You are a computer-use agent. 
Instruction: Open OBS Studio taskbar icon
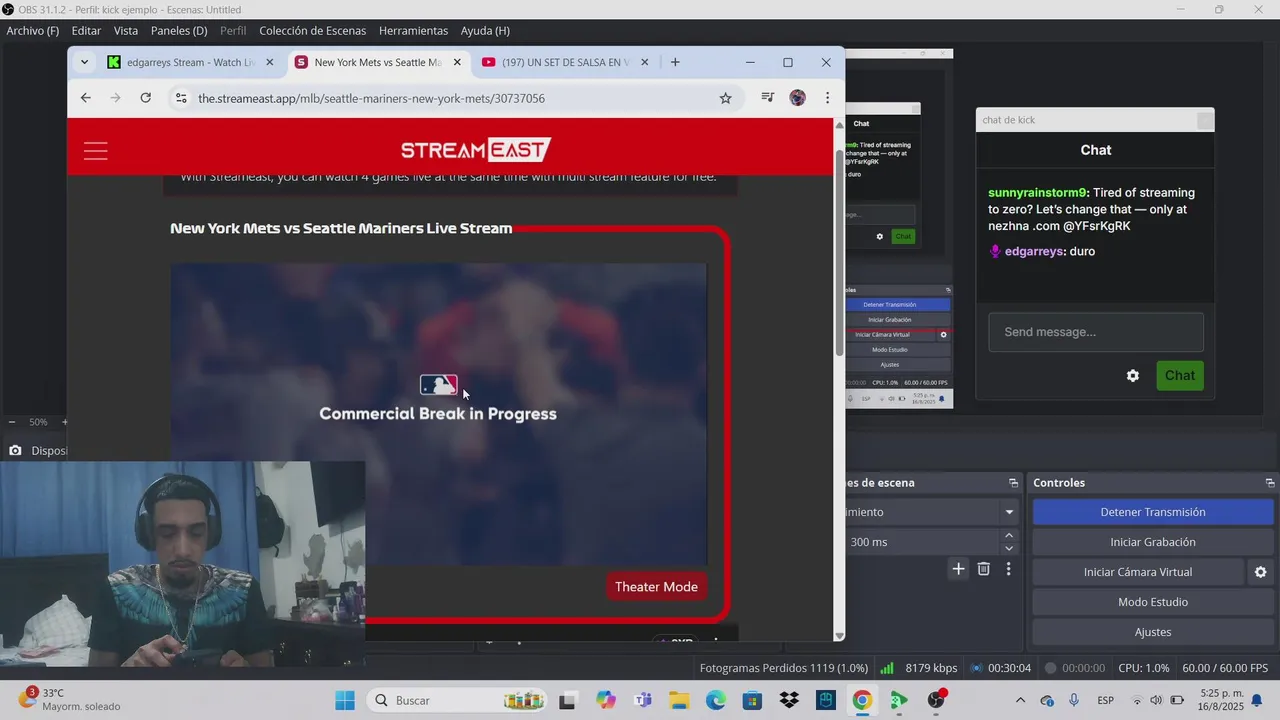936,700
